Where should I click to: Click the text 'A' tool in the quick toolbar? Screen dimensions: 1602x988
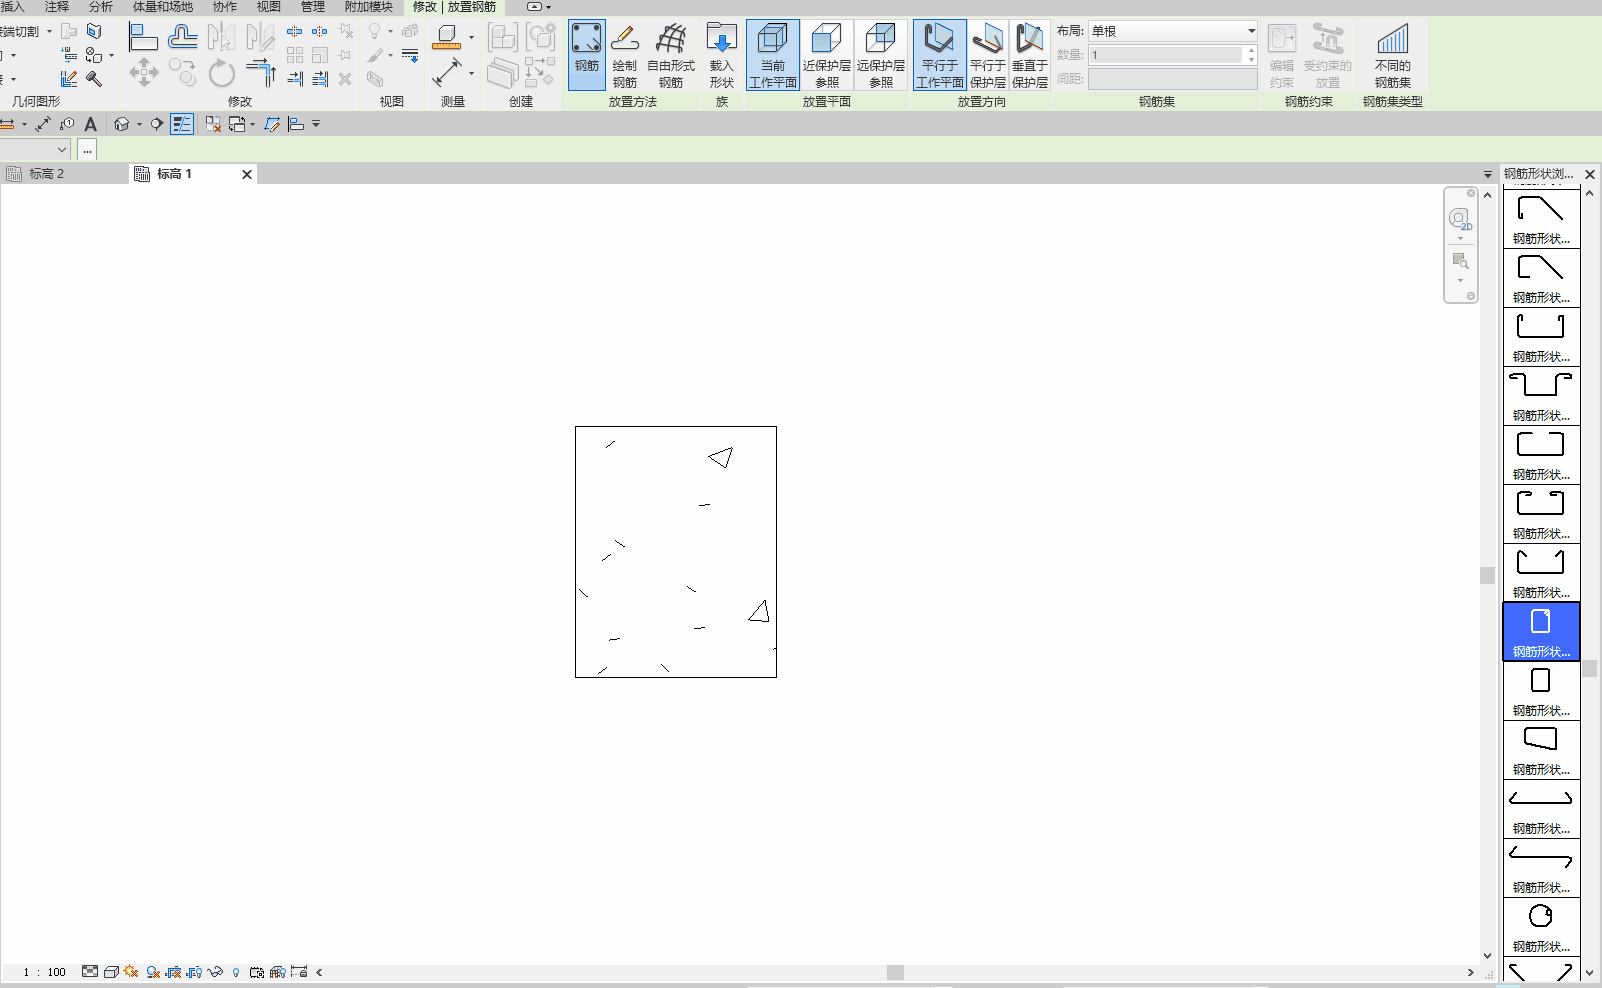coord(91,124)
